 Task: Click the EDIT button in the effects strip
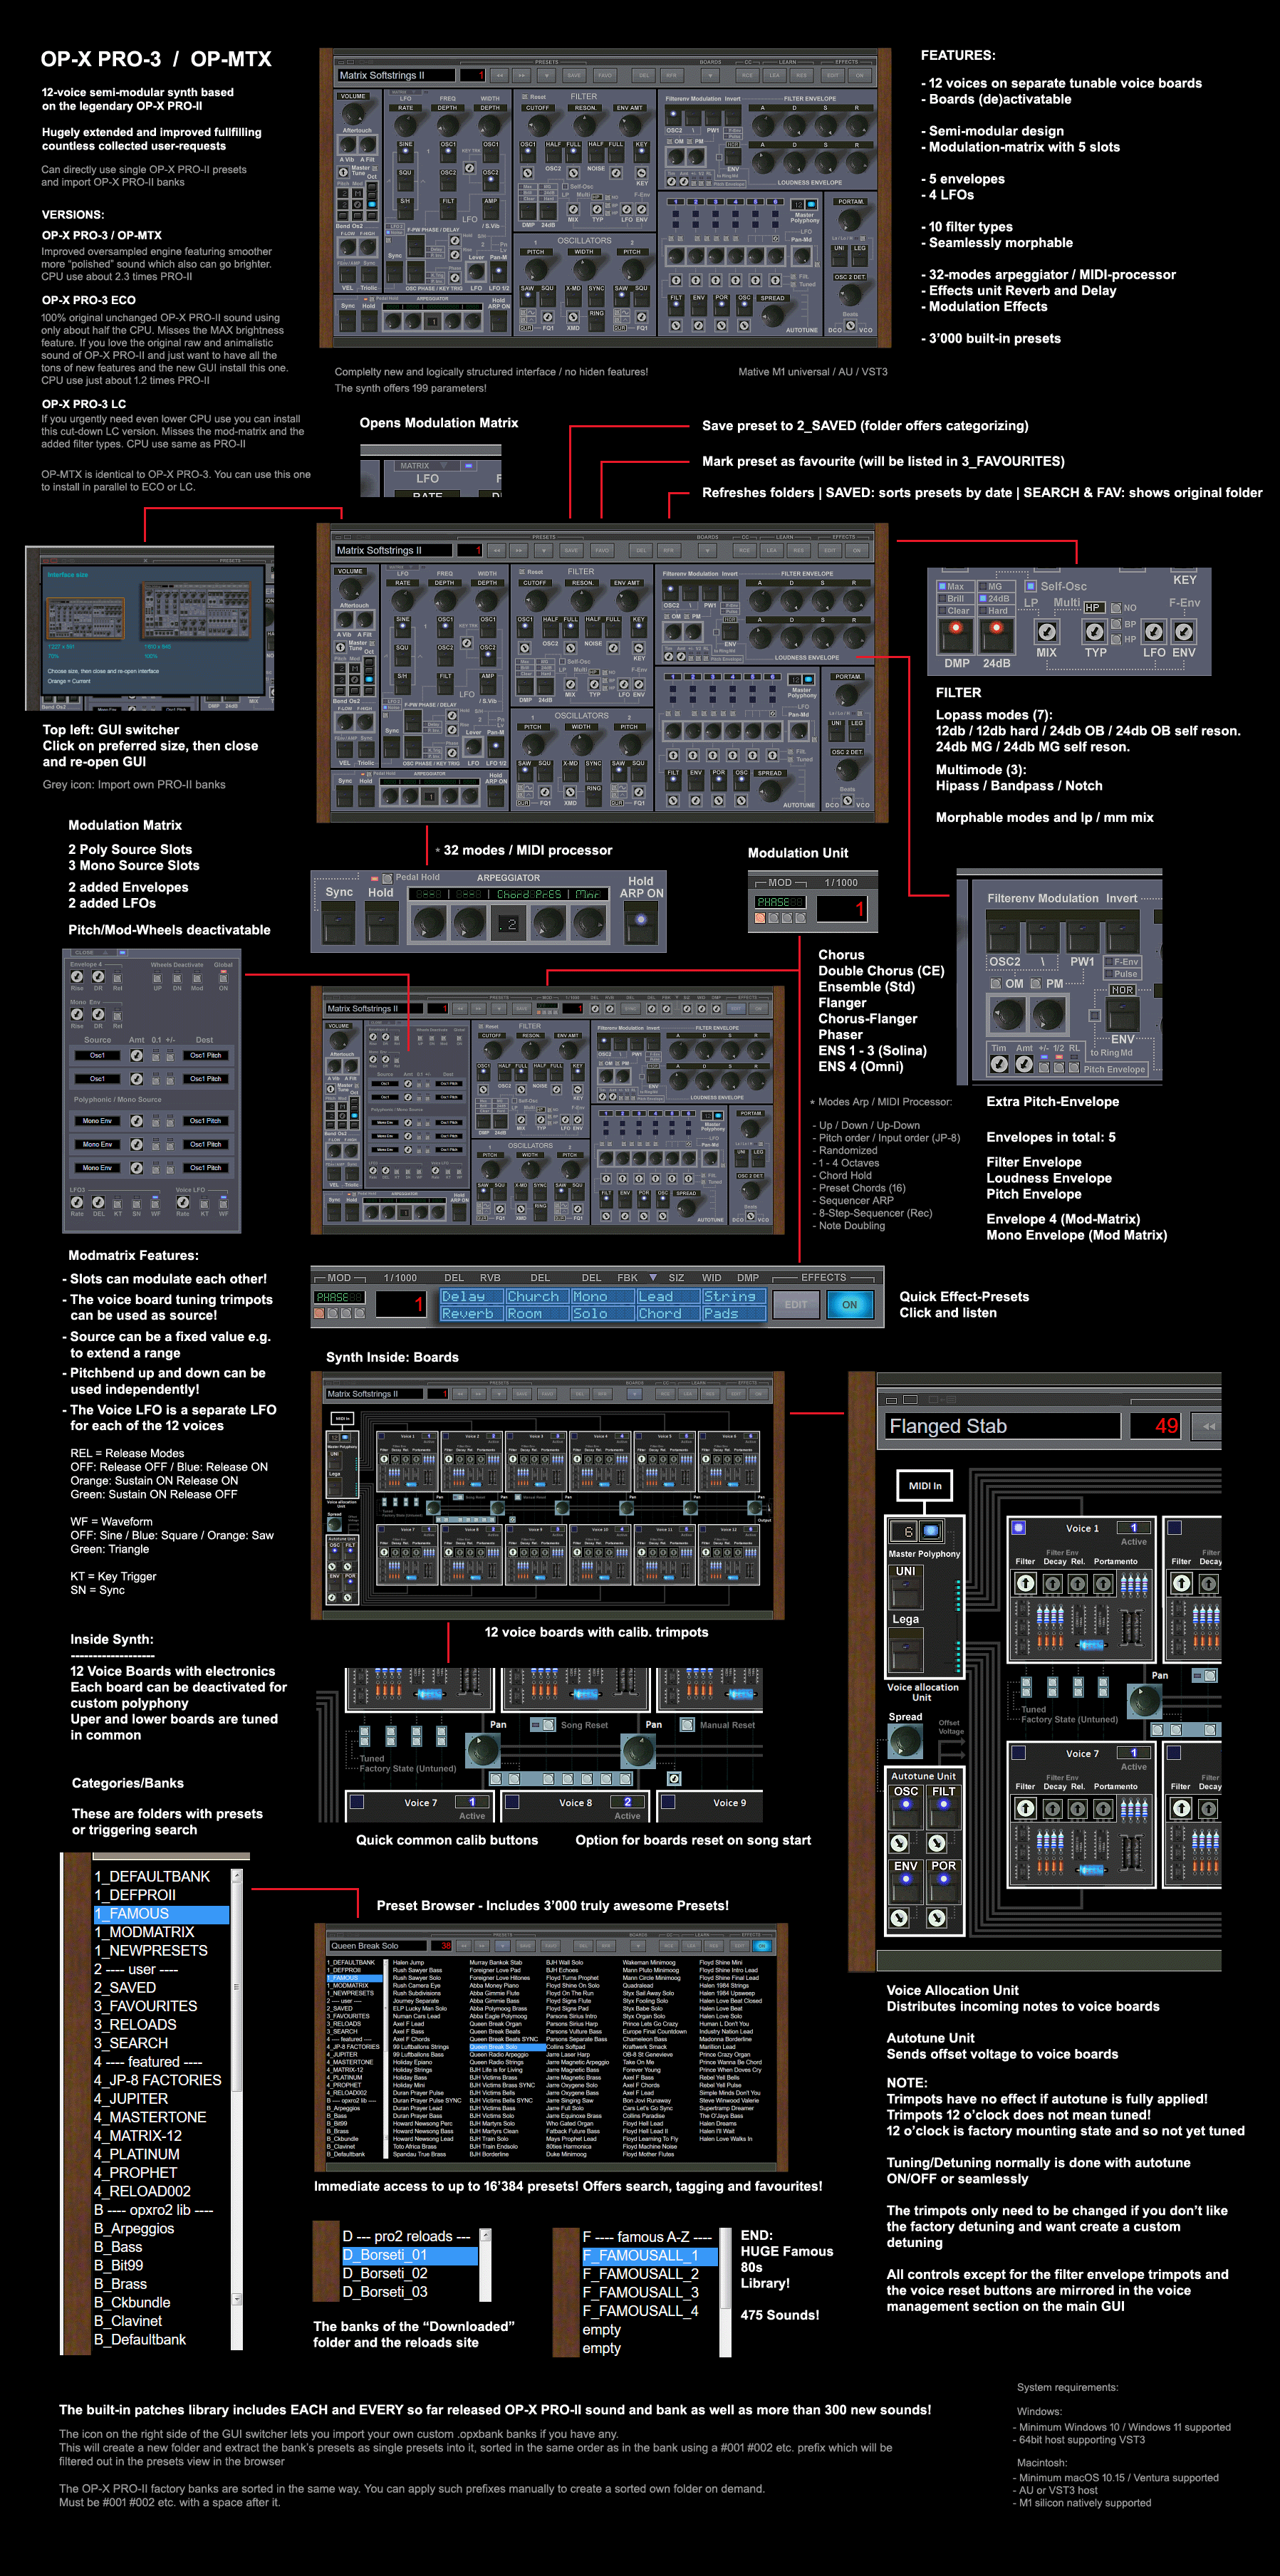pyautogui.click(x=796, y=1304)
